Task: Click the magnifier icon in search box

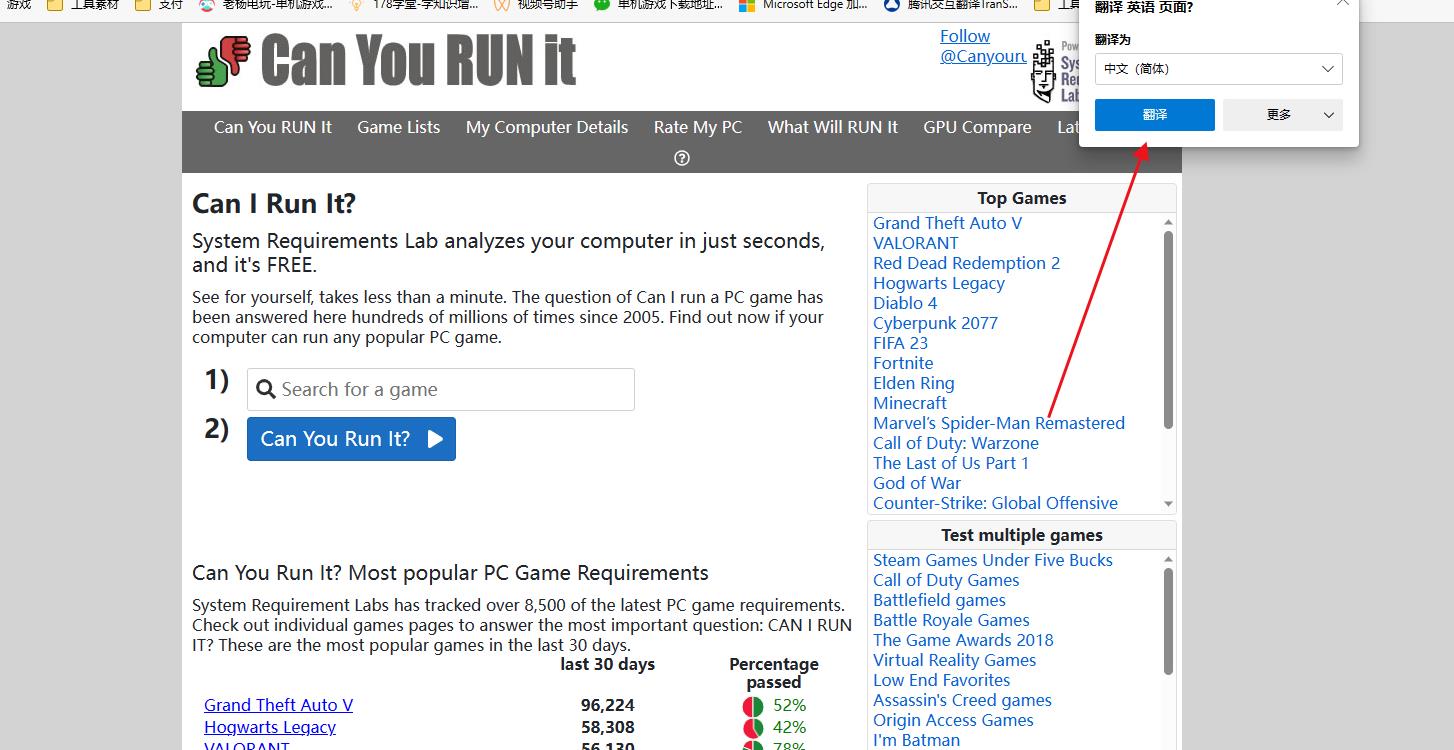Action: (265, 390)
